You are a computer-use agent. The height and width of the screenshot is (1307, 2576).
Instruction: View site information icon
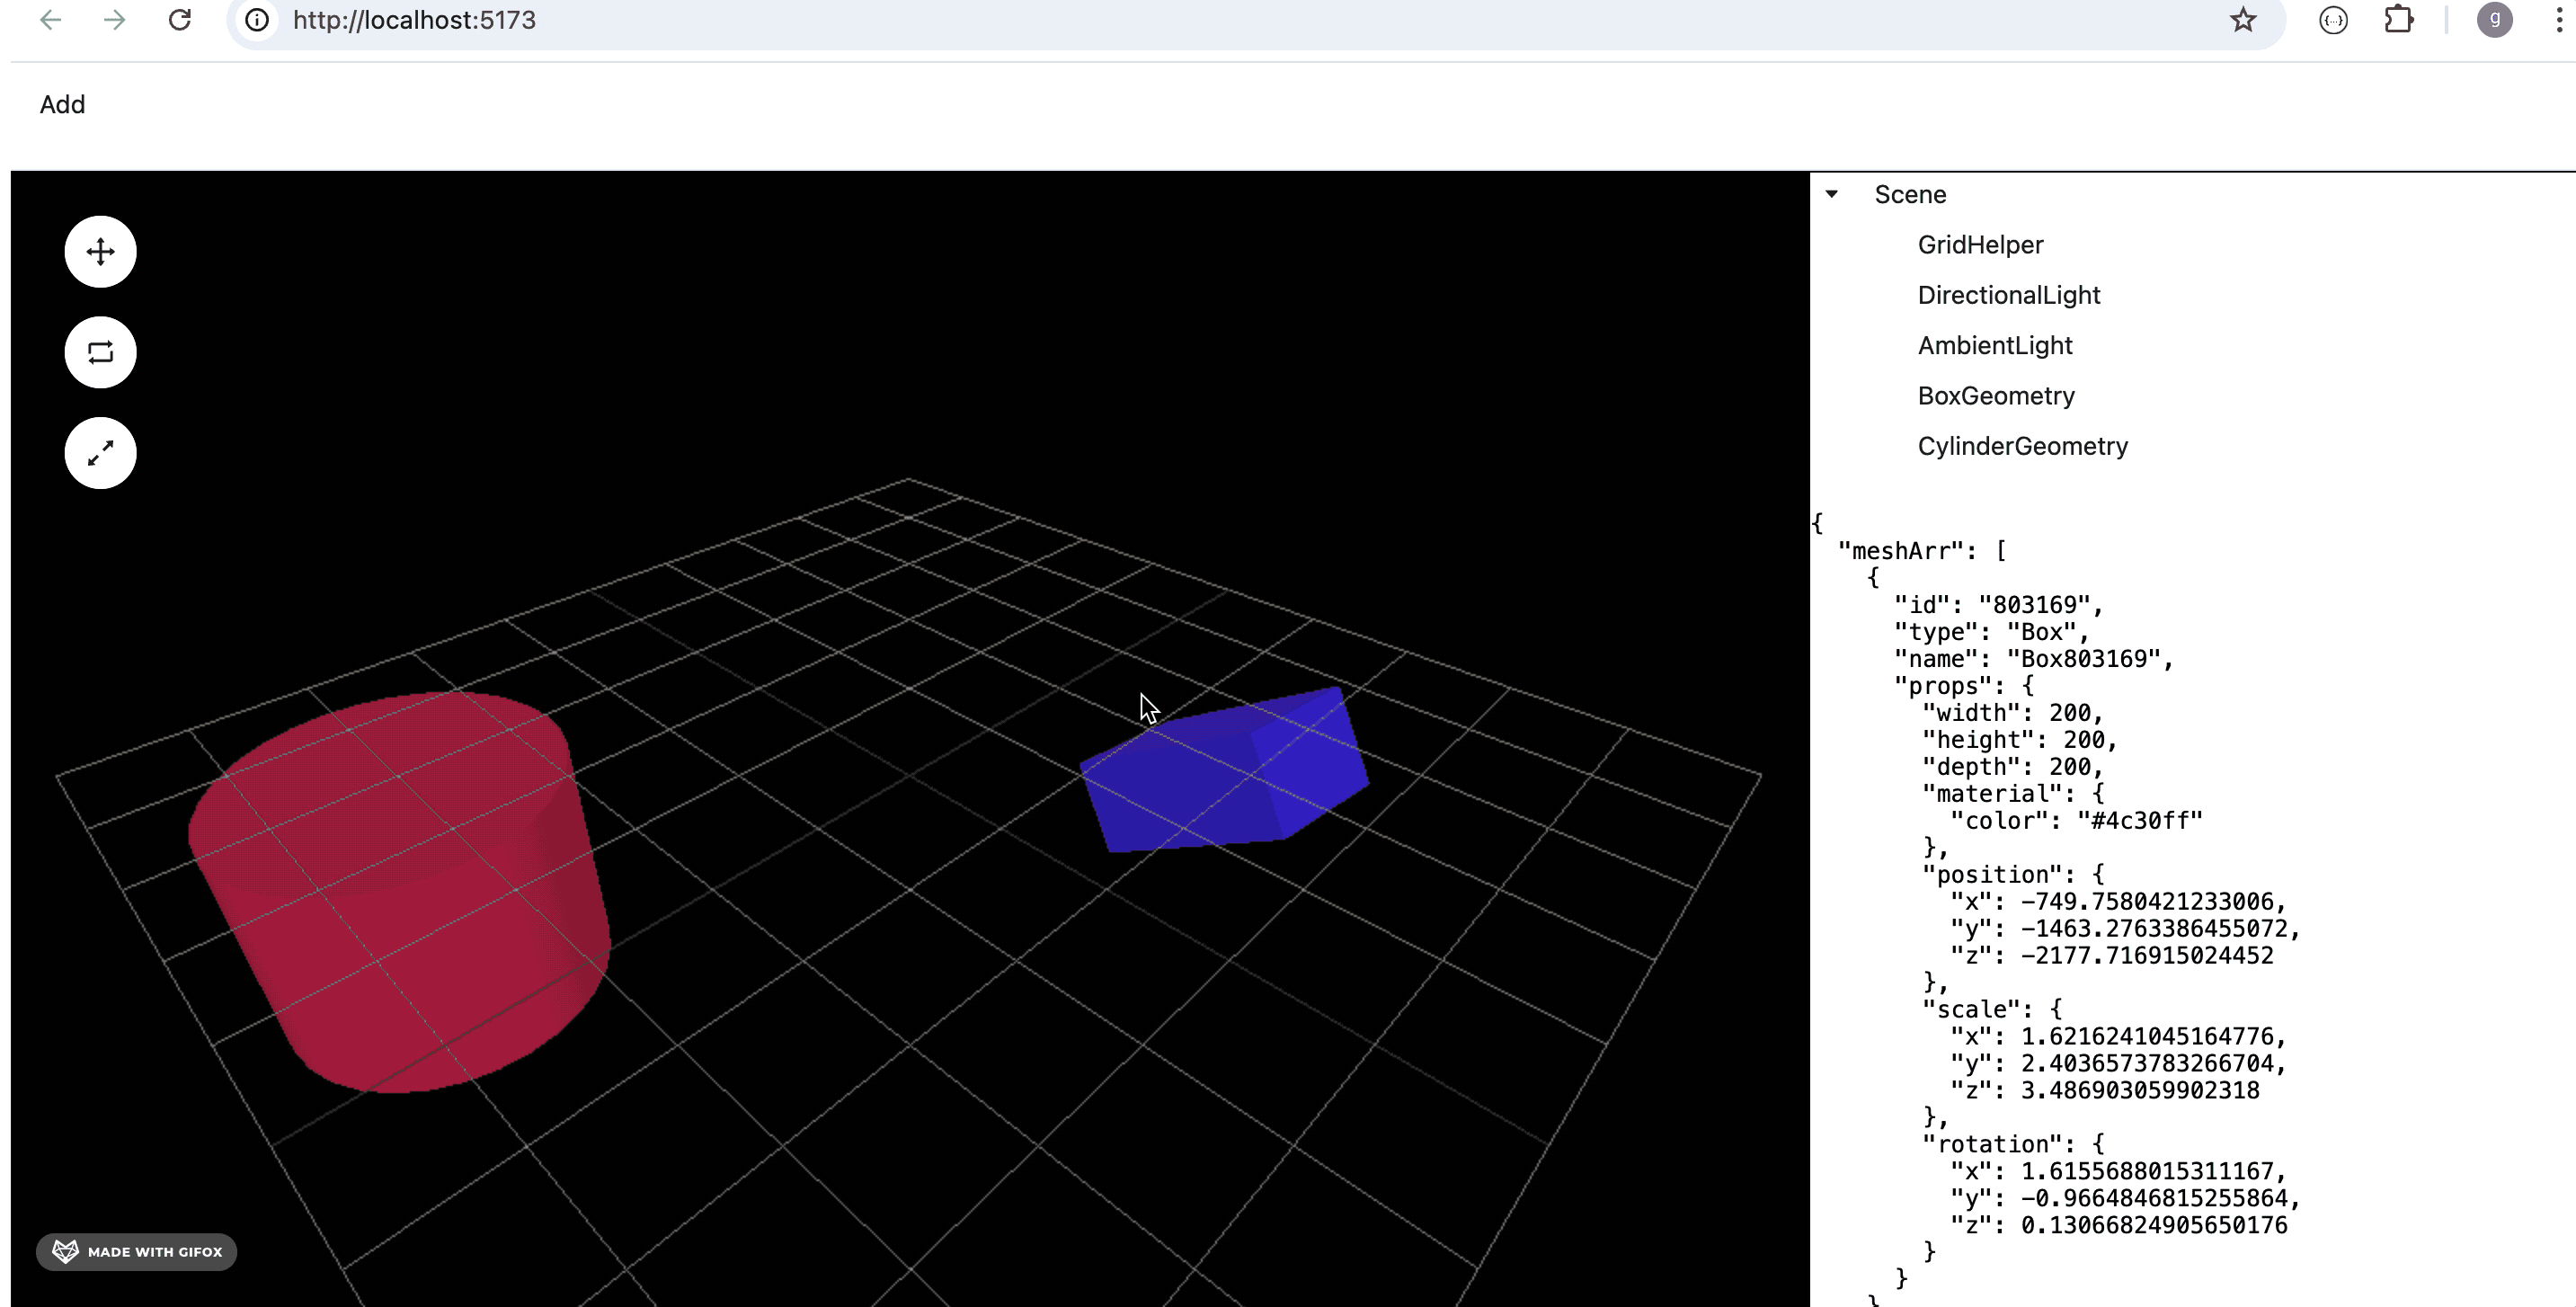click(257, 20)
